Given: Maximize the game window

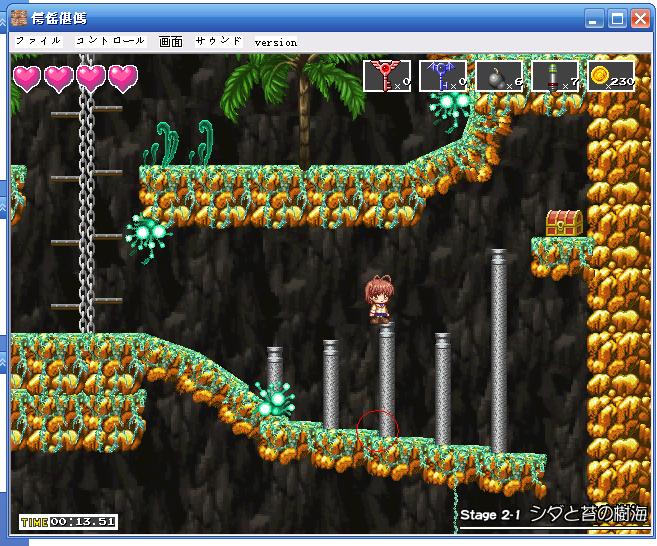Looking at the screenshot, I should tap(617, 19).
